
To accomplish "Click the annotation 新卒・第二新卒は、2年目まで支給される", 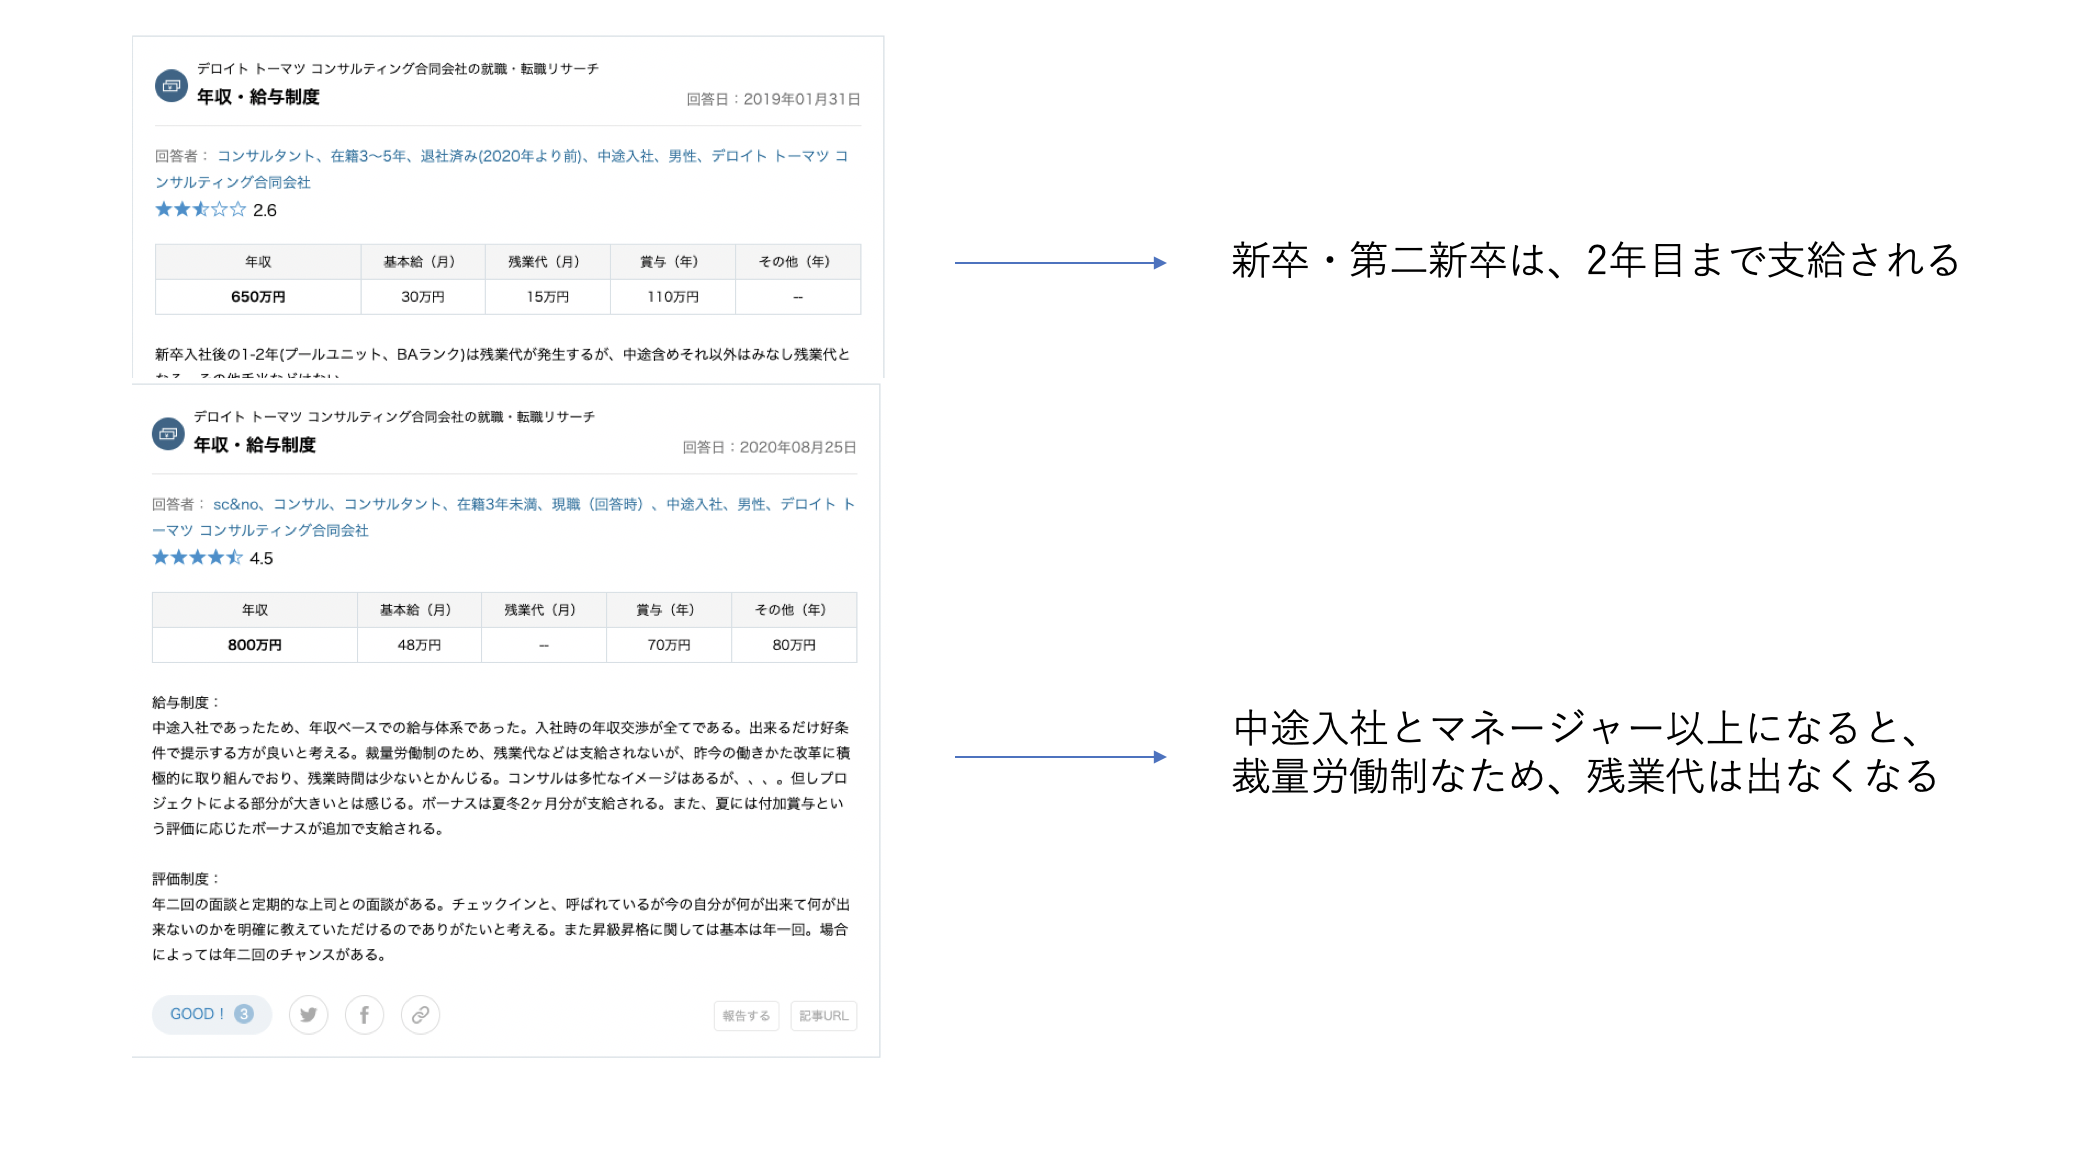I will point(1595,261).
